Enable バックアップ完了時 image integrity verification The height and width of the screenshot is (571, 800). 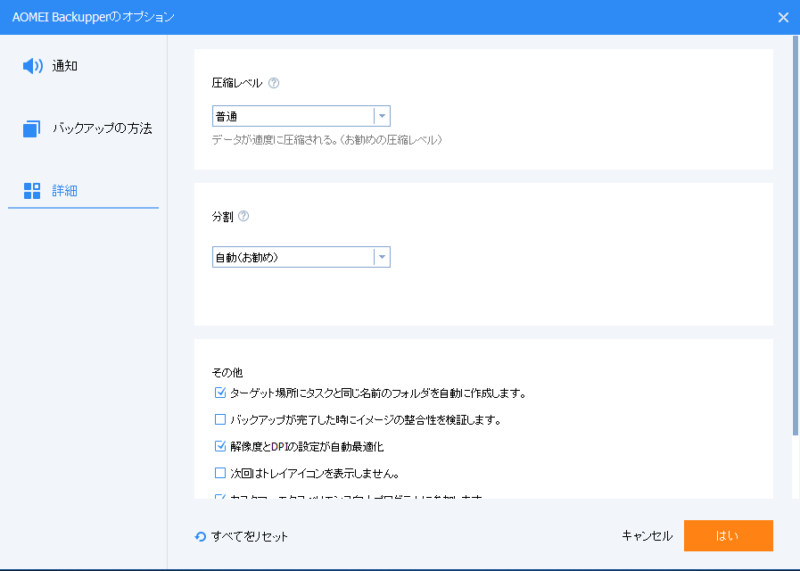point(221,420)
